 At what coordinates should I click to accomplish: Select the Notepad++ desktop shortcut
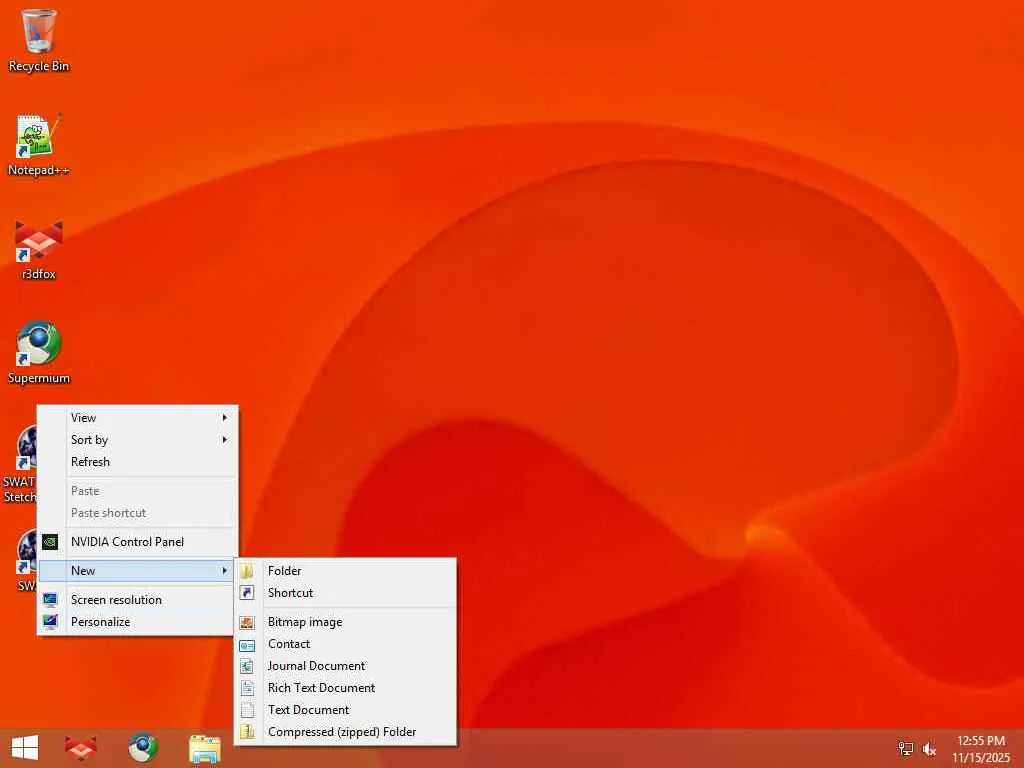pos(38,145)
